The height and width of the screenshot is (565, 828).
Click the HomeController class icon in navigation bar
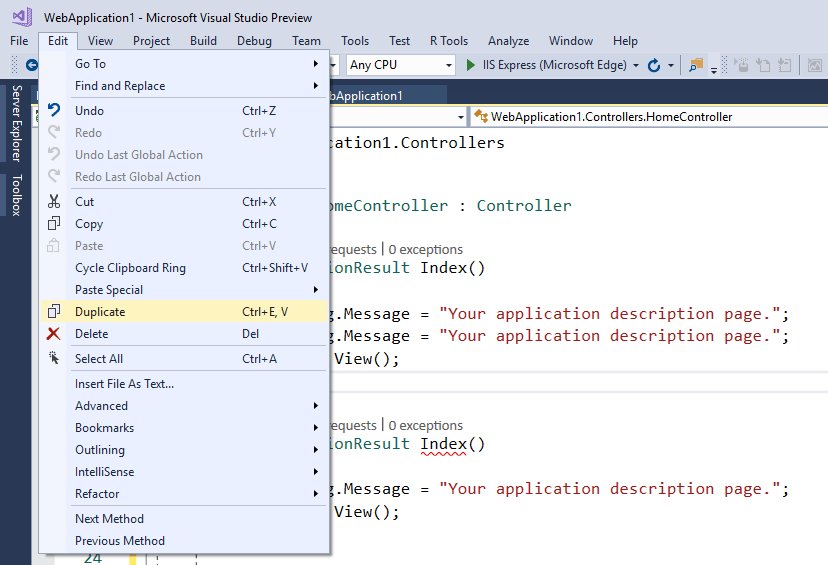(x=481, y=116)
